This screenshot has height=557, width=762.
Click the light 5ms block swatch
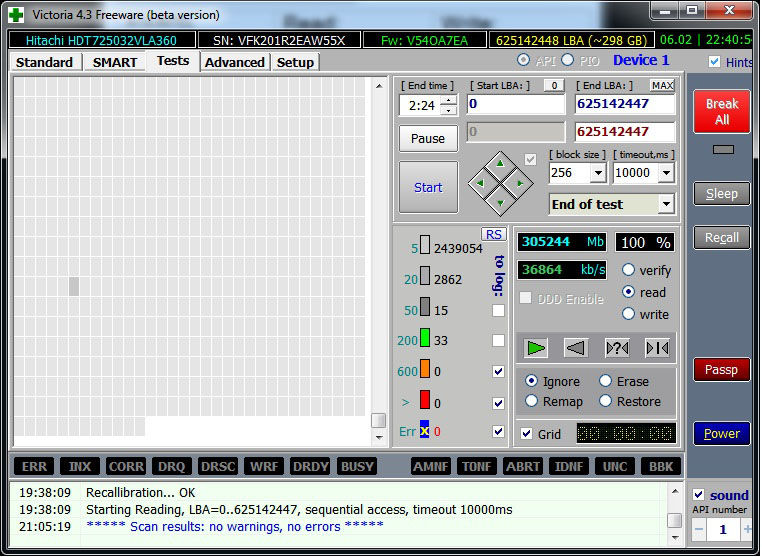(x=425, y=244)
